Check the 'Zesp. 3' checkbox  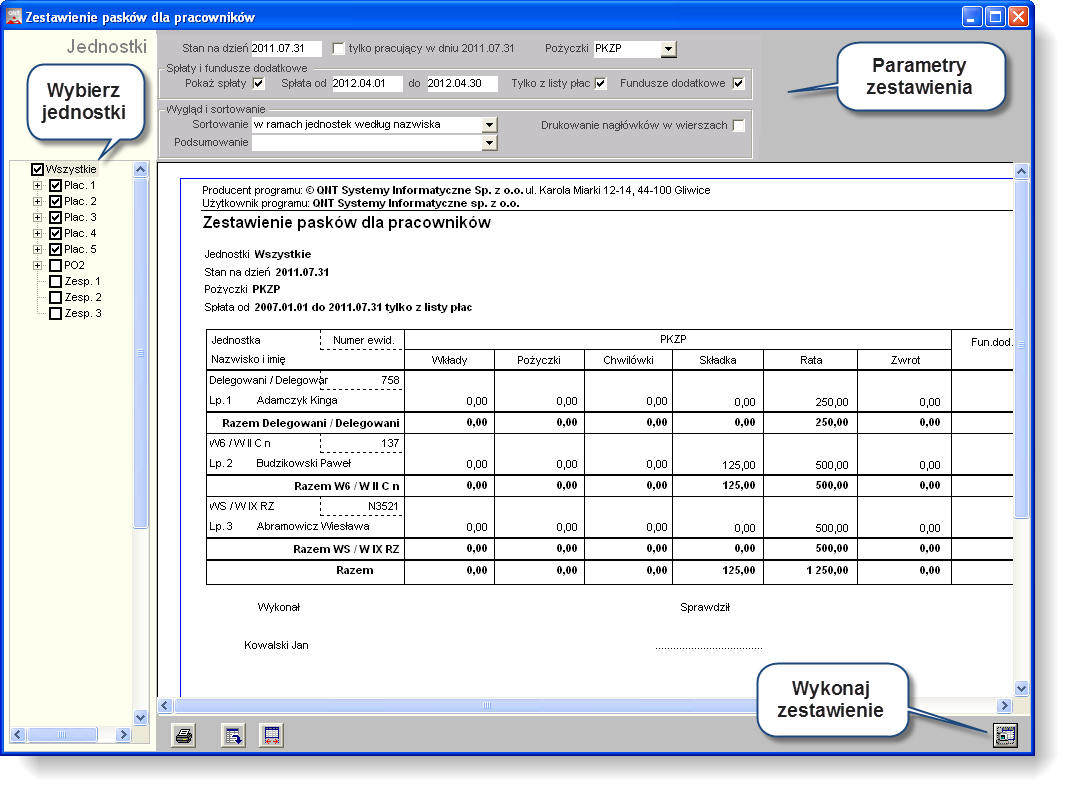[x=56, y=313]
